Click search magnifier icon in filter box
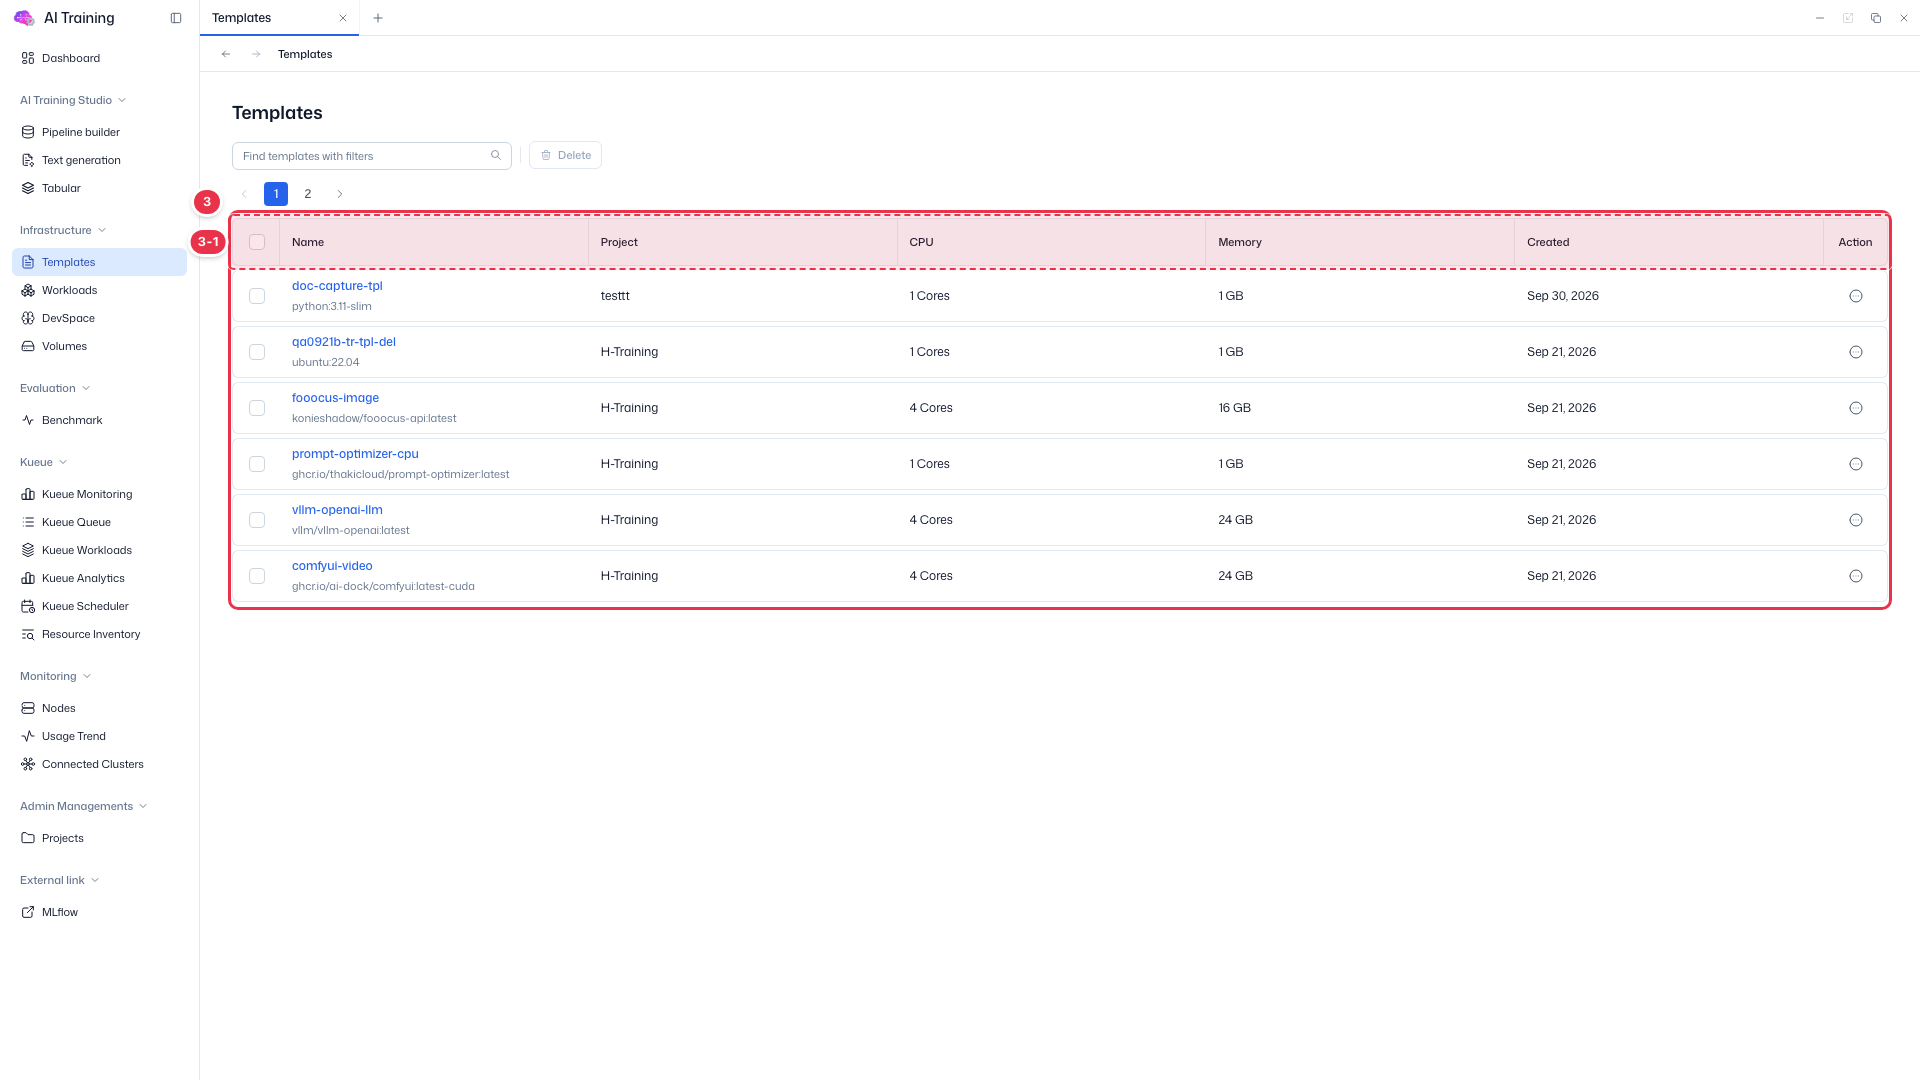This screenshot has width=1920, height=1080. pyautogui.click(x=496, y=155)
